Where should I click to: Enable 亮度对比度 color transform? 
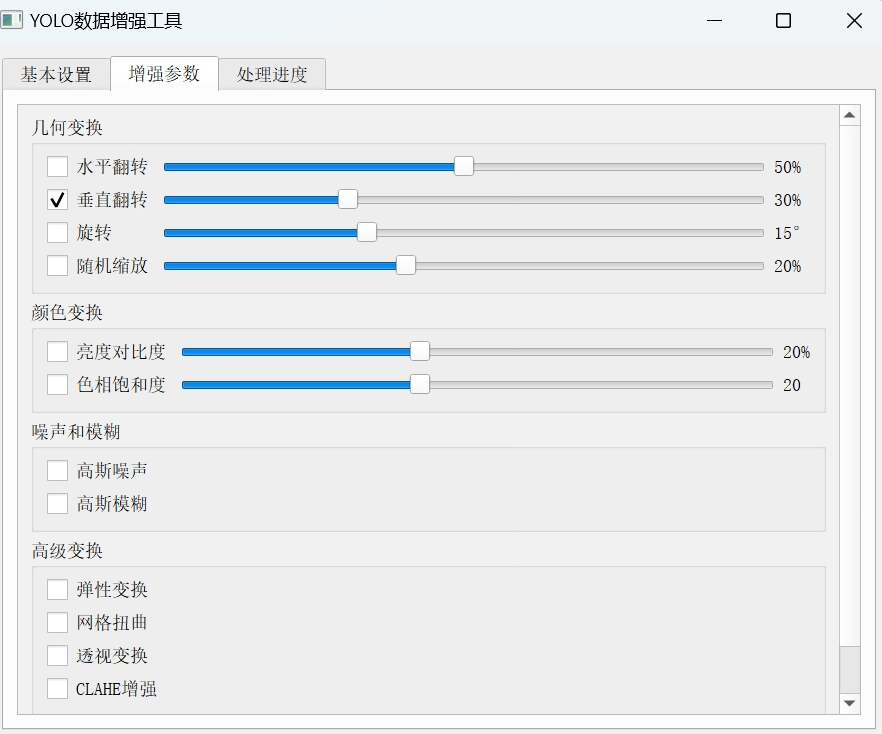58,352
